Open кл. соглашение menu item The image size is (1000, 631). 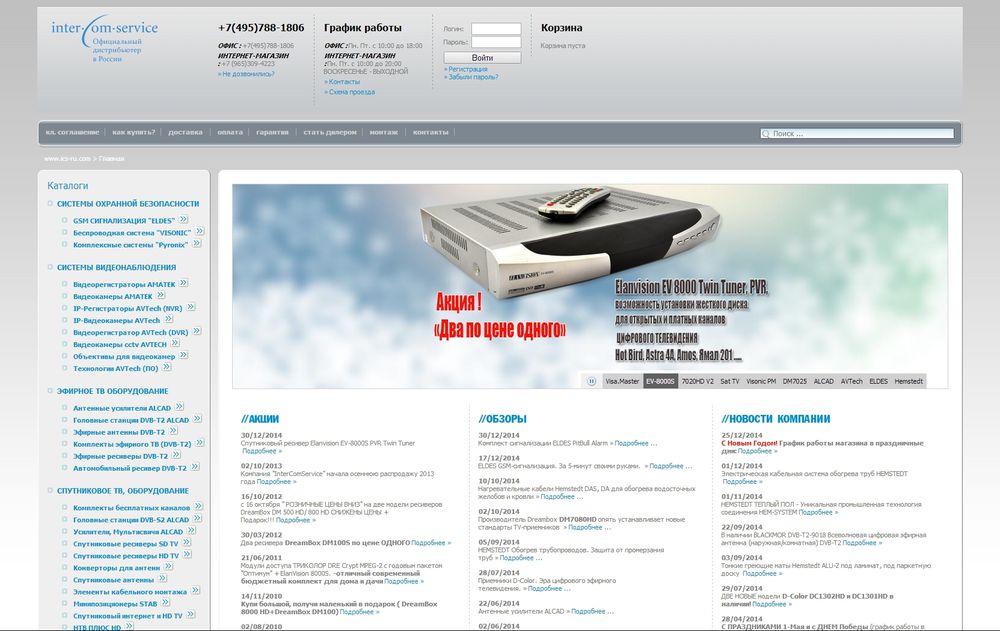click(72, 133)
